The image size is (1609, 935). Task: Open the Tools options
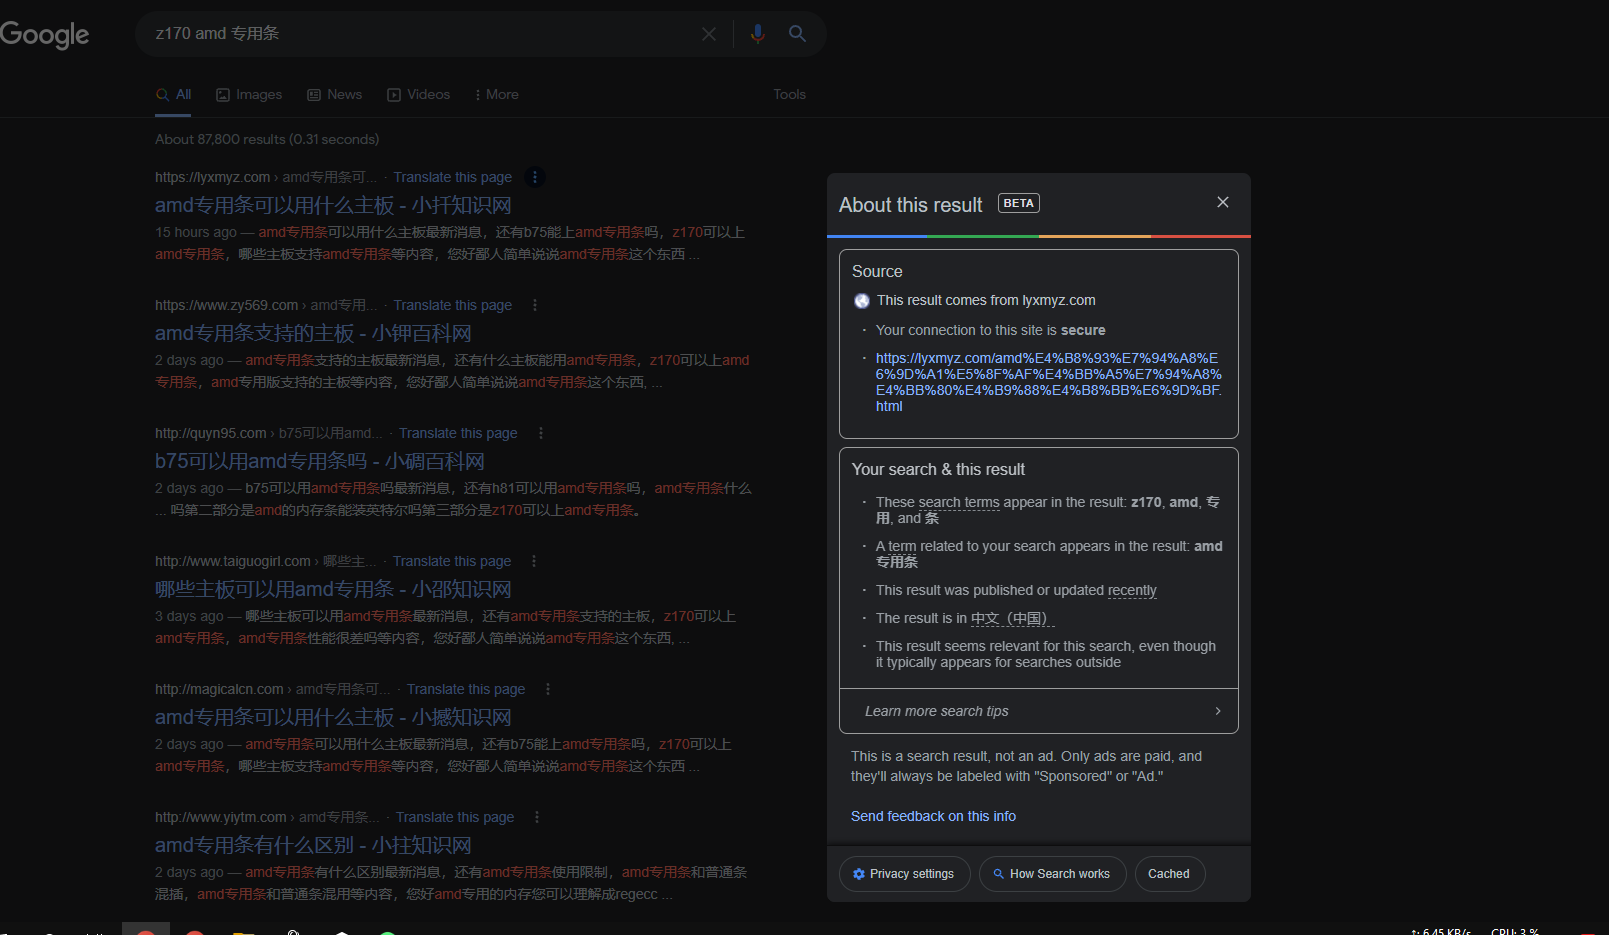[789, 94]
